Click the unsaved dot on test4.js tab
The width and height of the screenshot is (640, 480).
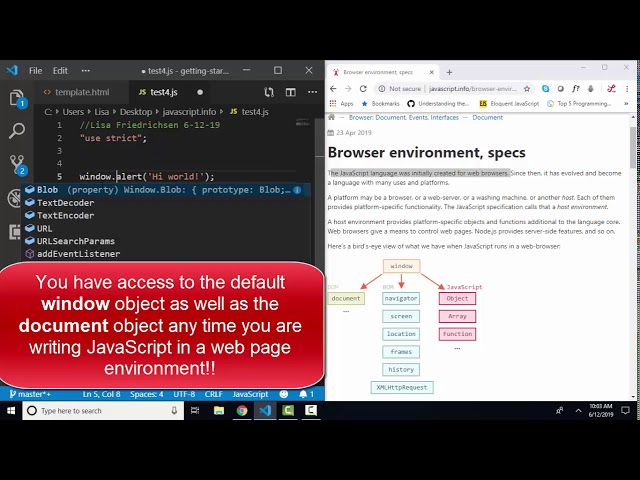tap(200, 92)
